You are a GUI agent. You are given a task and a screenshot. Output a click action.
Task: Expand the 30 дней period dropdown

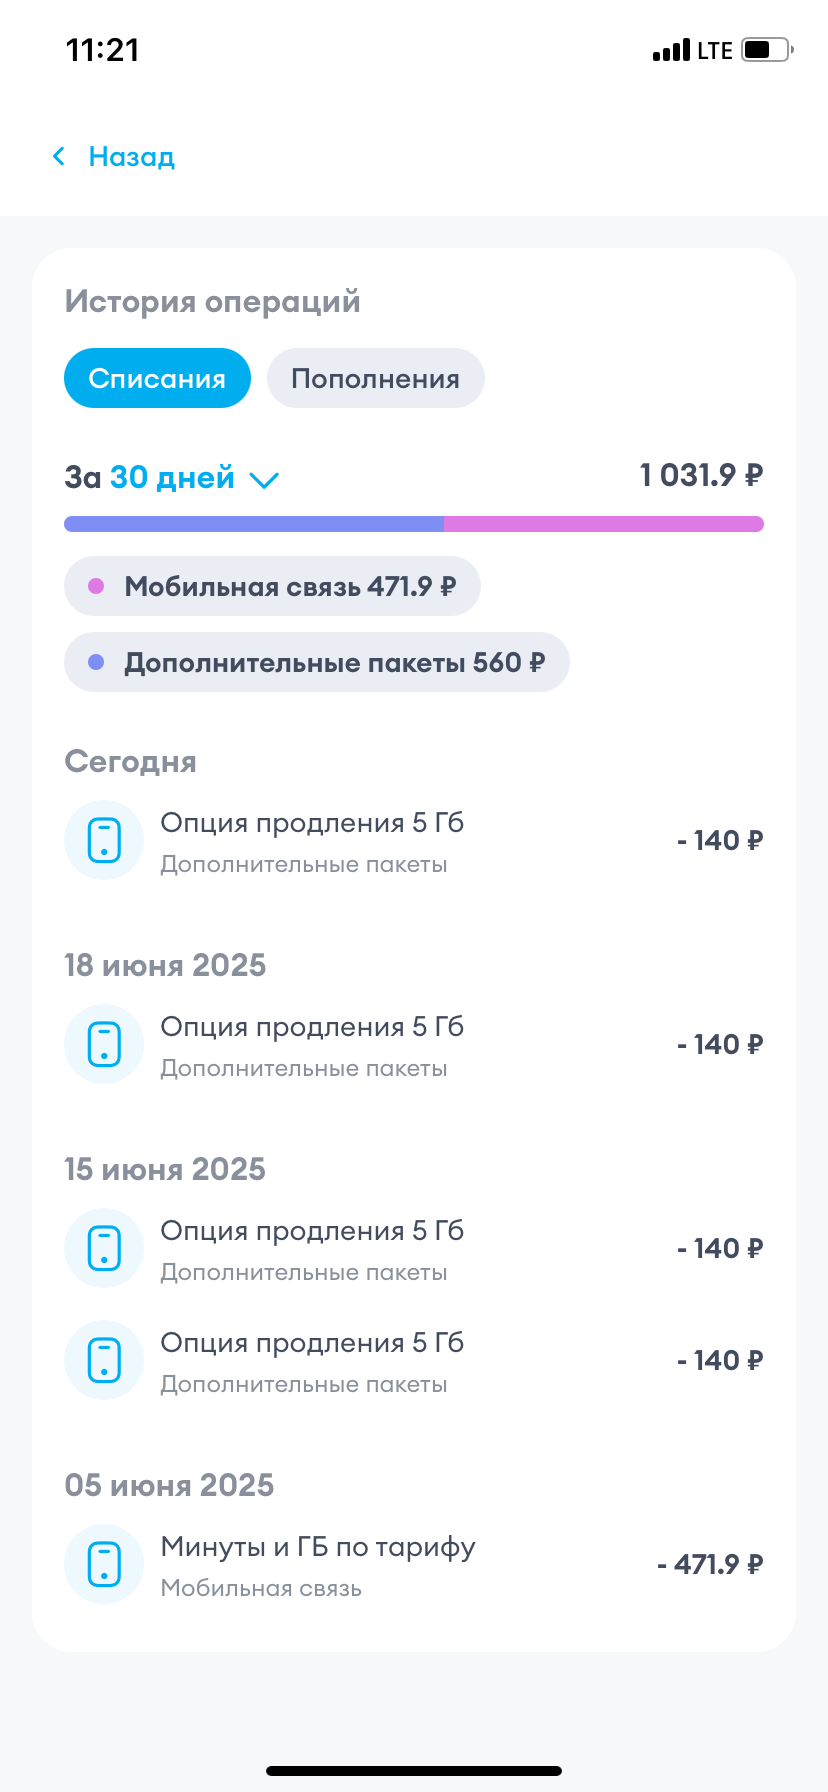click(x=172, y=478)
